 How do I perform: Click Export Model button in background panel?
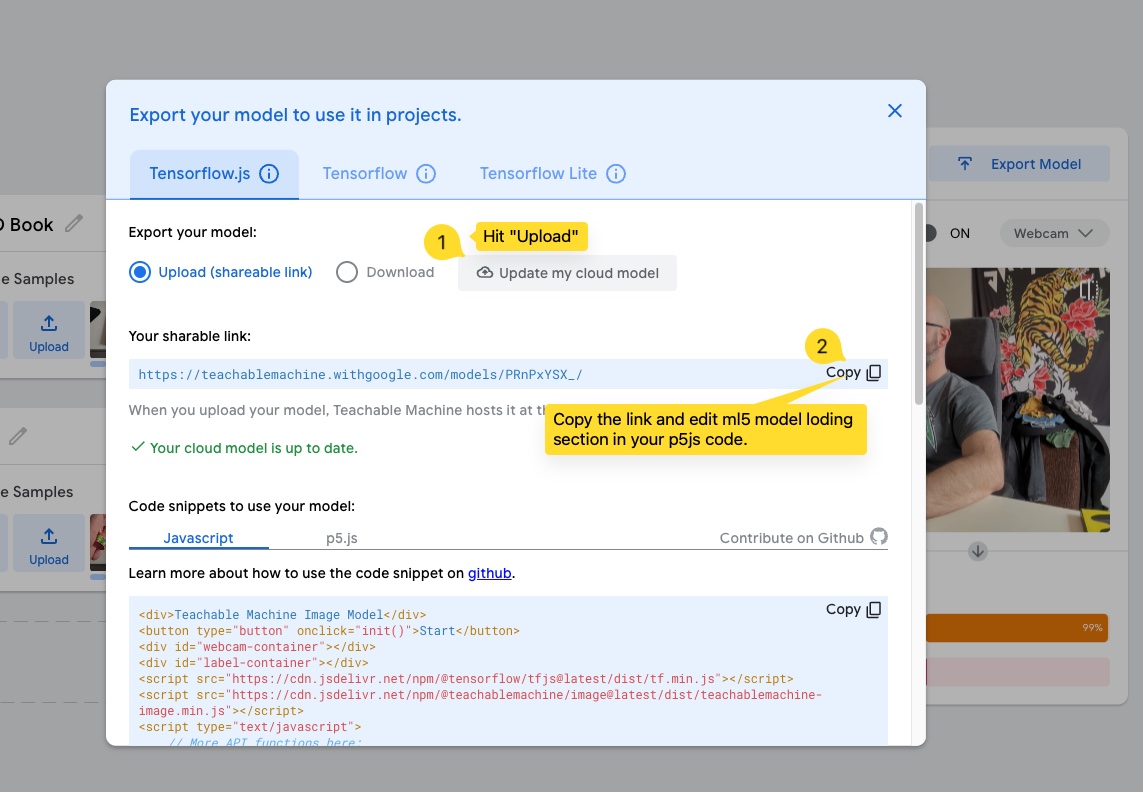[1019, 164]
